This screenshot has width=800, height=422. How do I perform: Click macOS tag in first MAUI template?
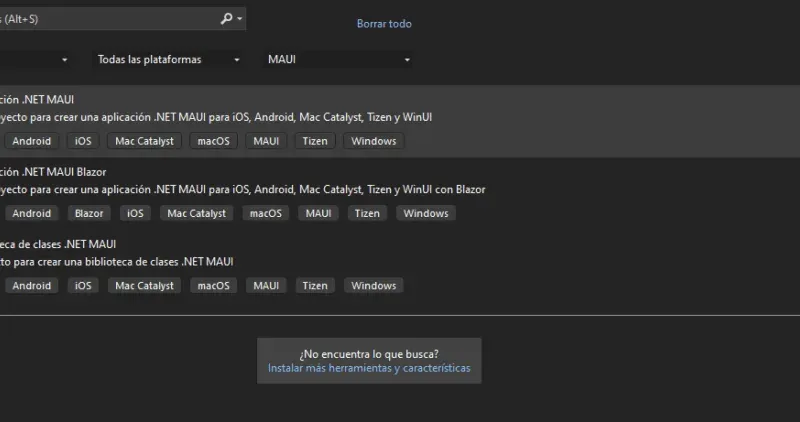(214, 141)
